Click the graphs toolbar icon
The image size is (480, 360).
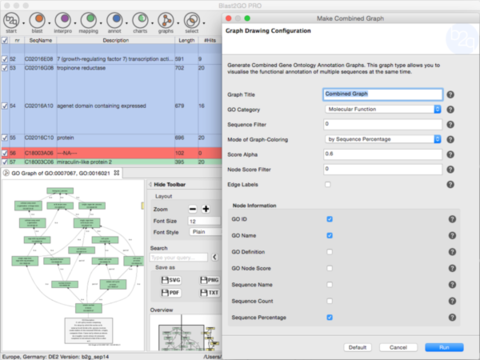tap(166, 21)
